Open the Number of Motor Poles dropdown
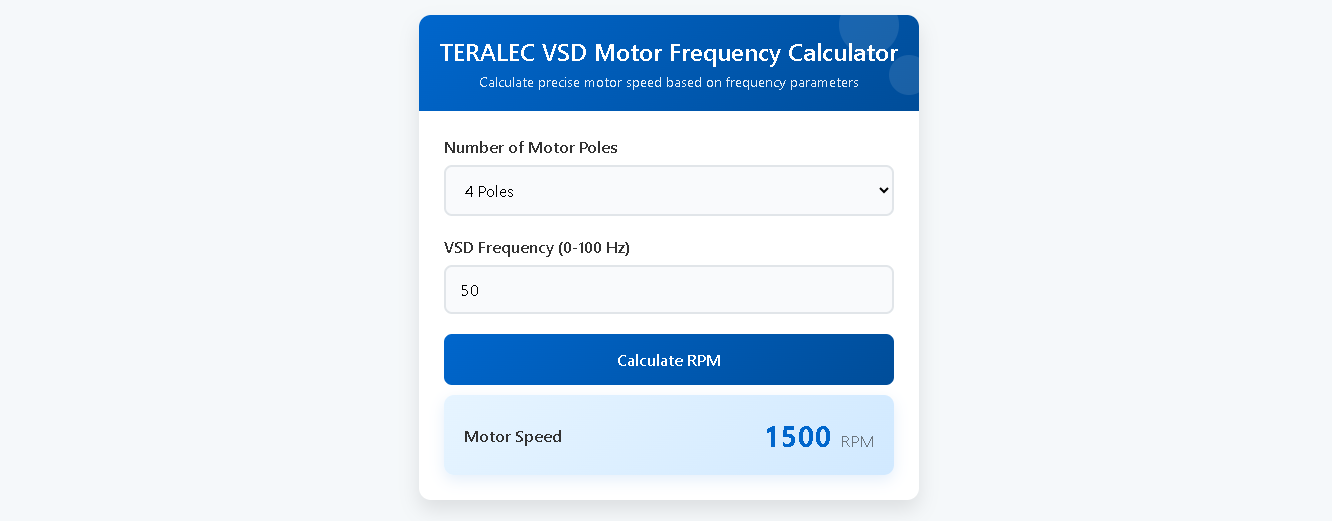 [668, 191]
